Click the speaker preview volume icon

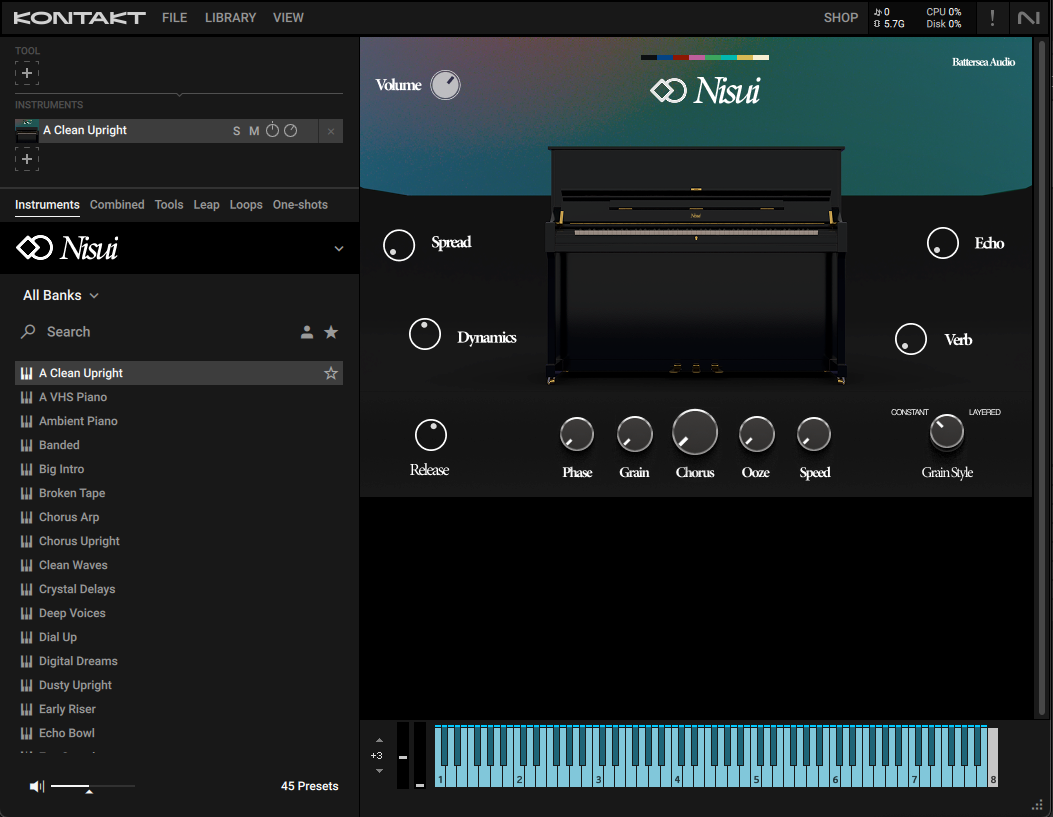37,786
